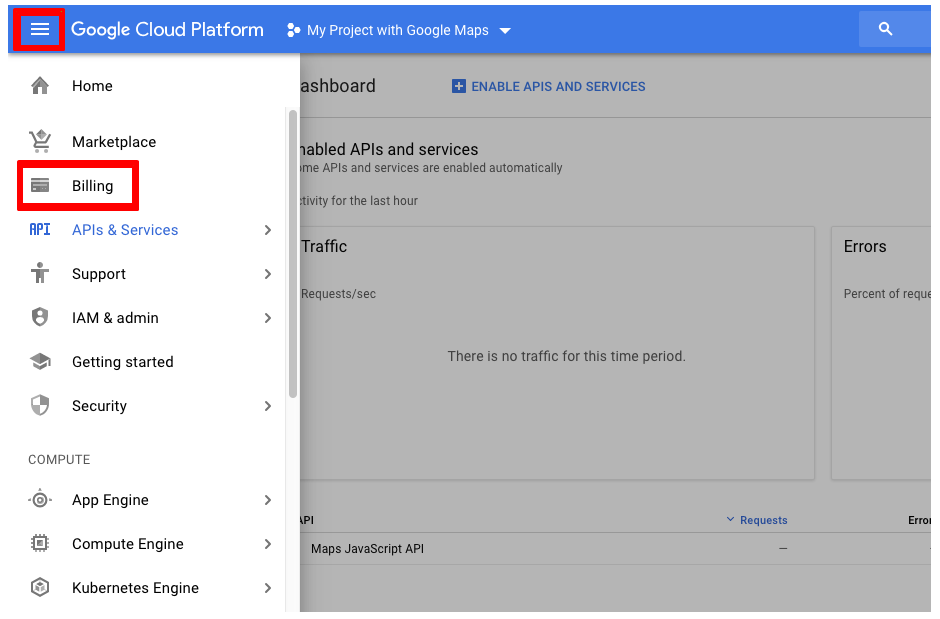Open the Maps JavaScript API link
The image size is (940, 619).
coord(367,548)
